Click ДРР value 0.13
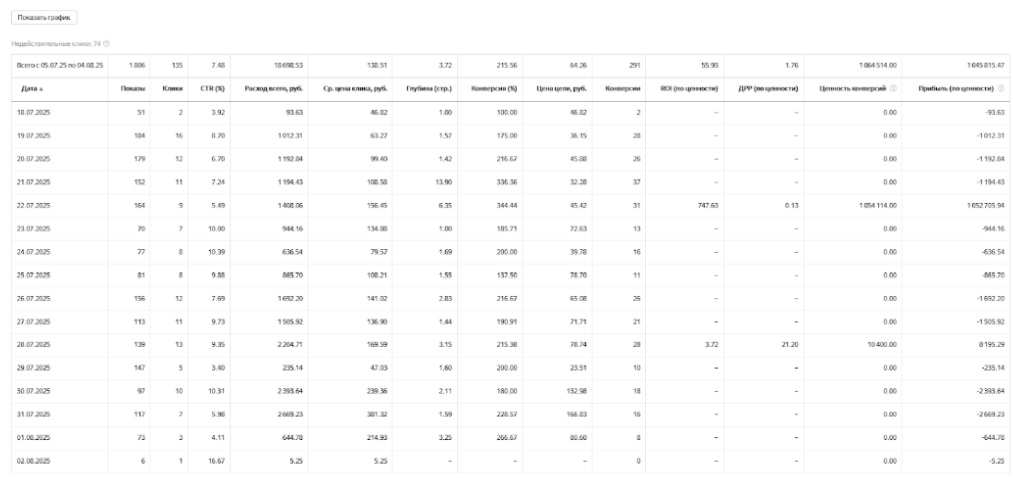 coord(791,205)
